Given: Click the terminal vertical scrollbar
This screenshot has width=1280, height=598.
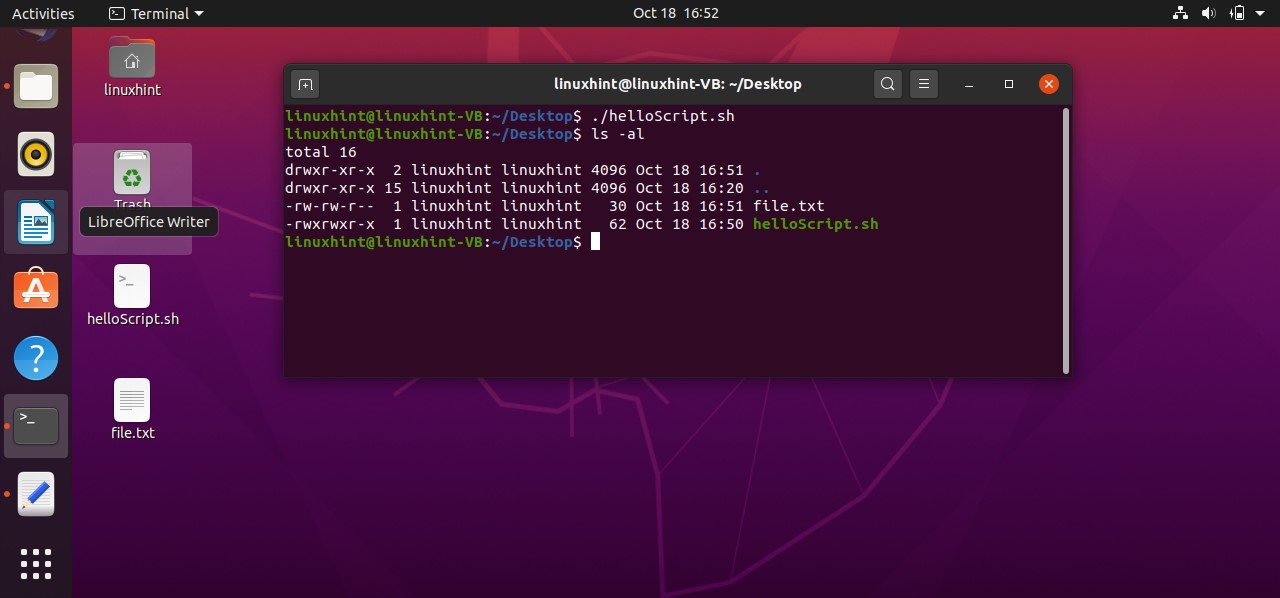Looking at the screenshot, I should tap(1066, 240).
